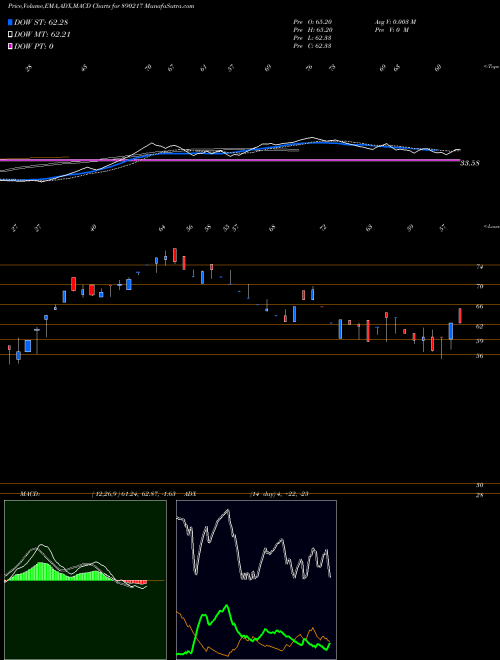Click the 'Avg V: 0.003 M' value
500x660 pixels.
[x=395, y=22]
